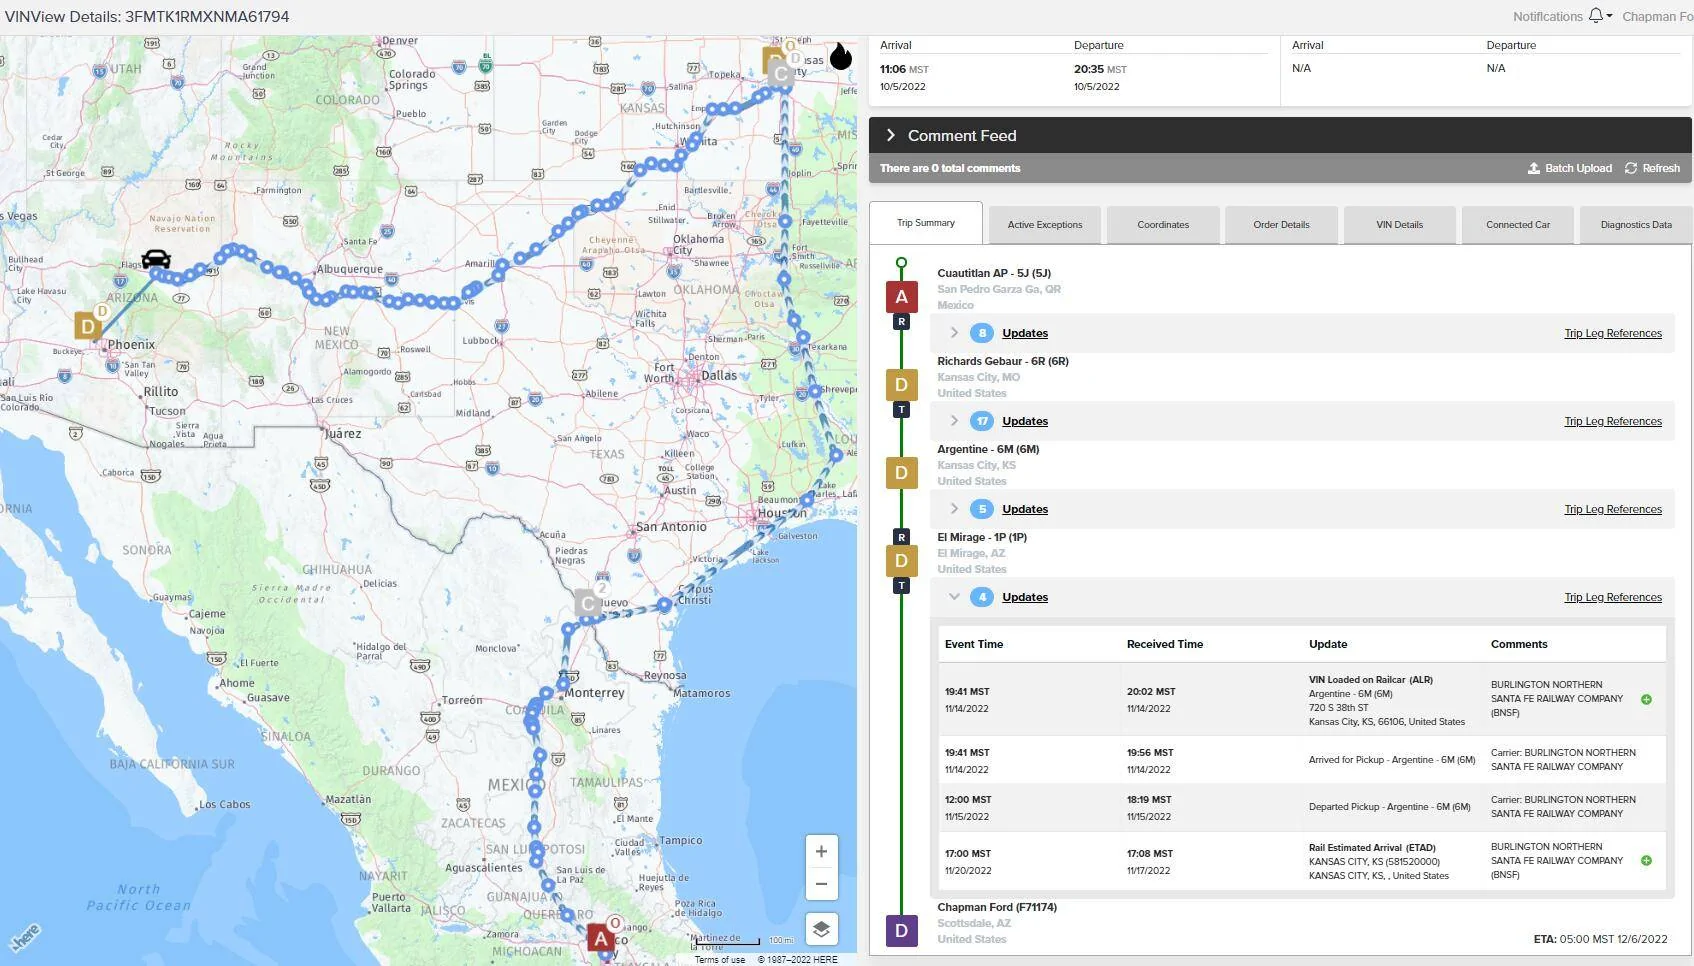Open the Chapman Ford account dropdown
This screenshot has height=966, width=1694.
(1657, 16)
